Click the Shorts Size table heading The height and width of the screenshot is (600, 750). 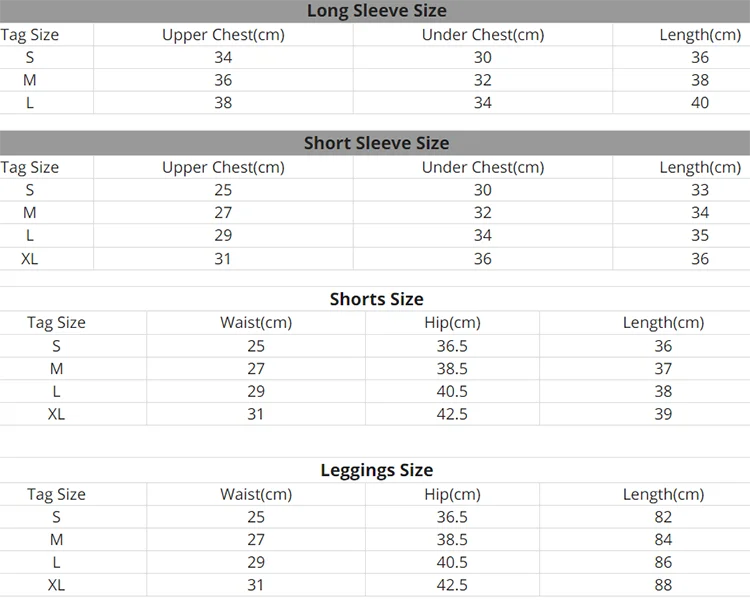coord(376,299)
